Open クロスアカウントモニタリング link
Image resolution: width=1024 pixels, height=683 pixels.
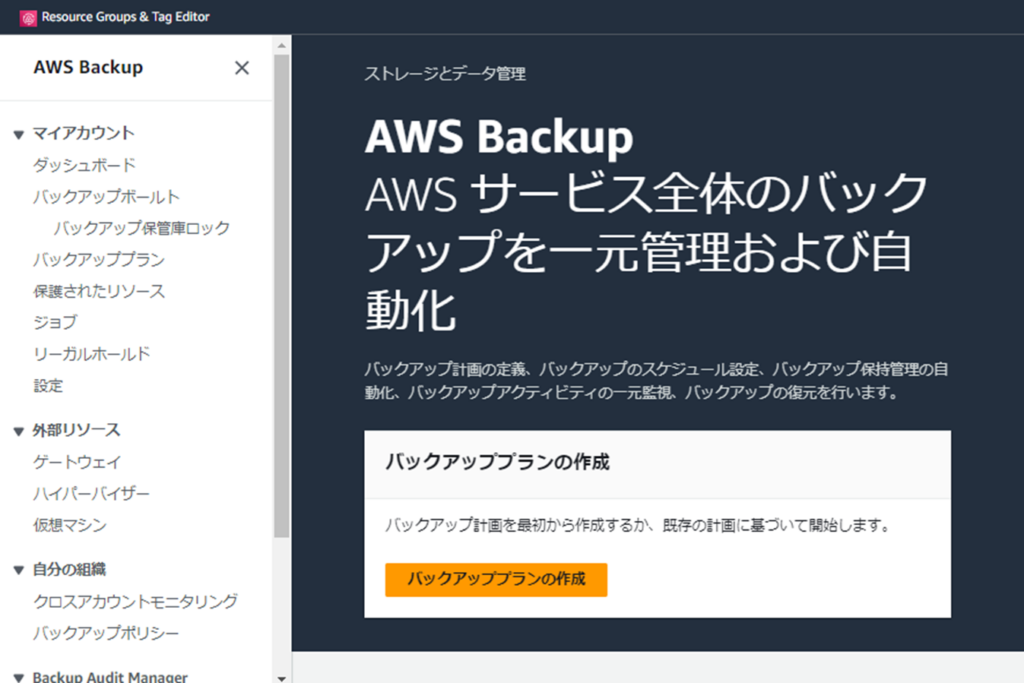pos(135,601)
